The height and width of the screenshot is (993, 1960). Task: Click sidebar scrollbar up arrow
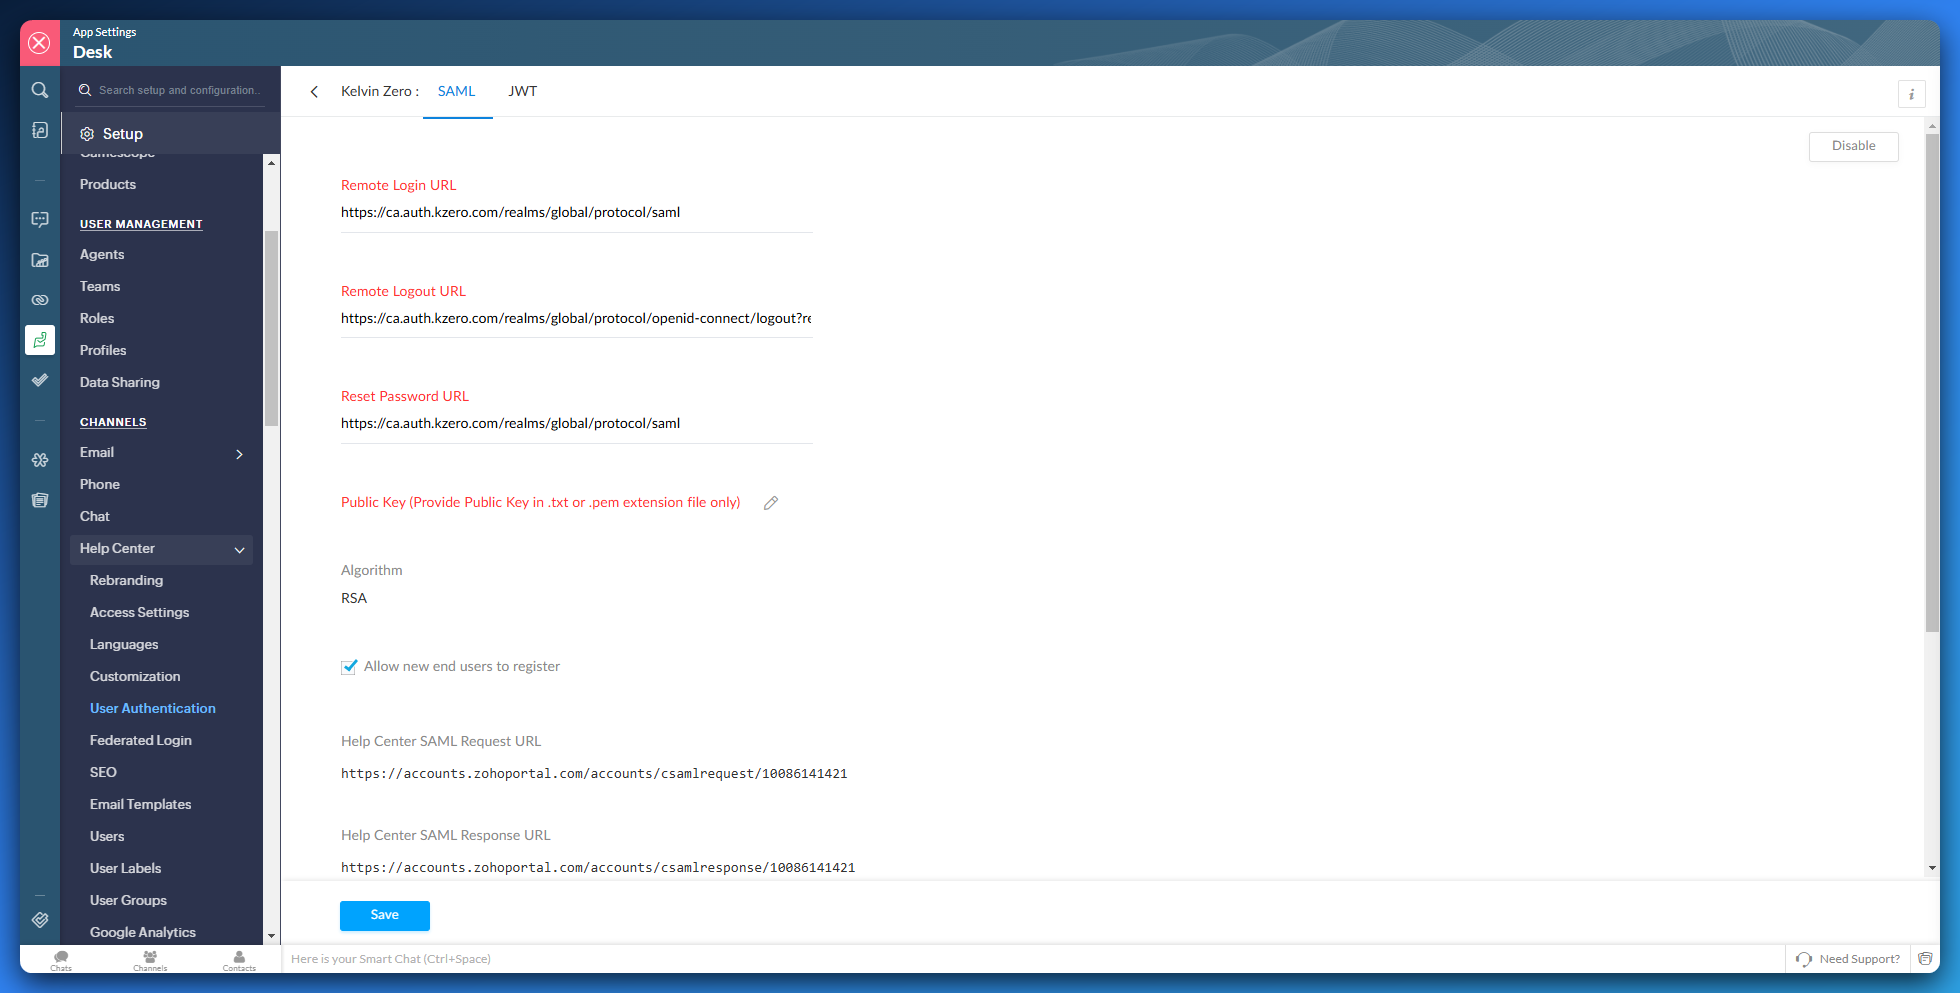click(271, 162)
